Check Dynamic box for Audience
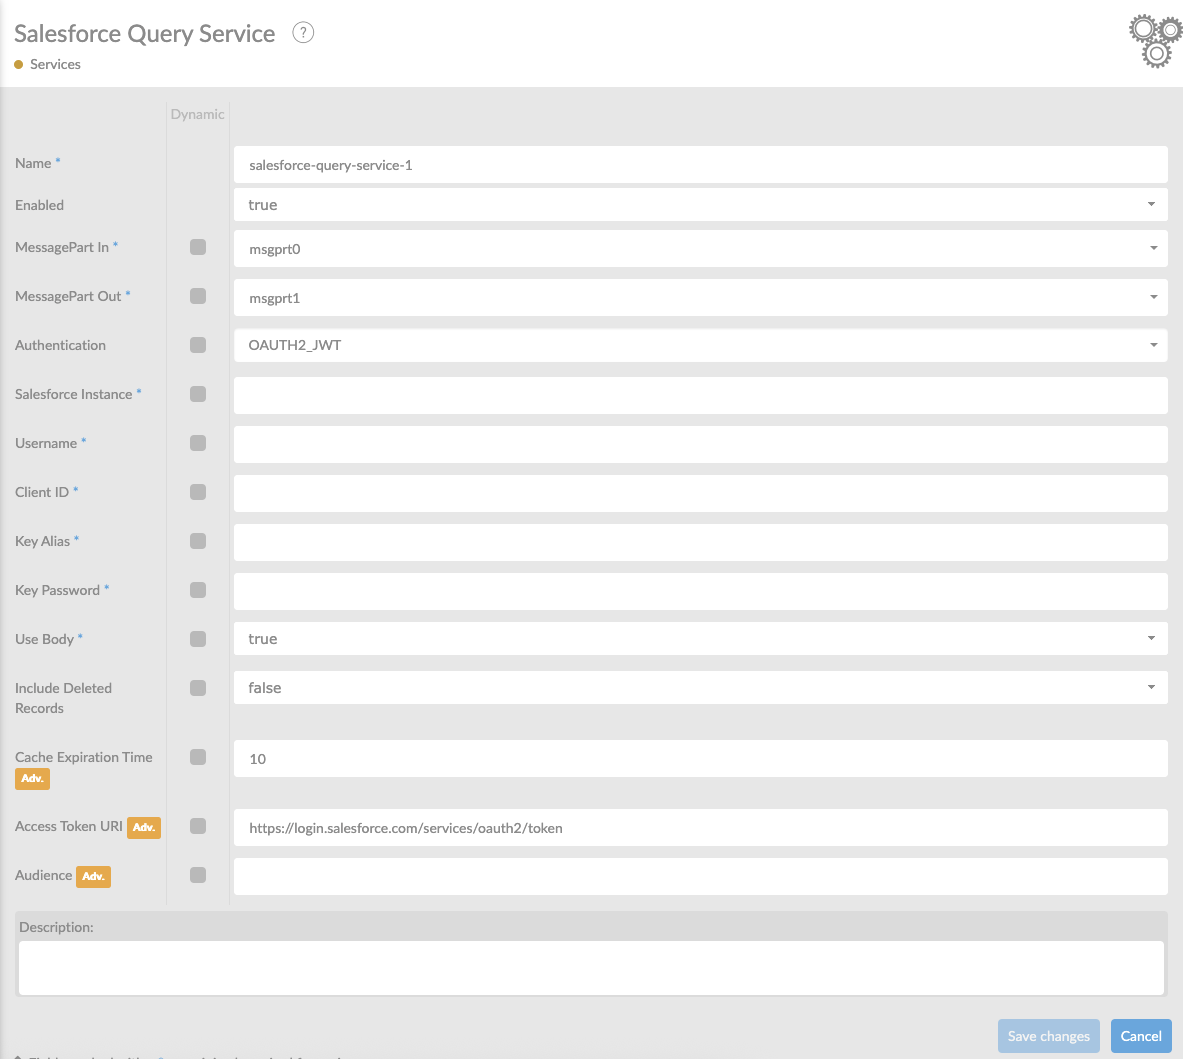 pyautogui.click(x=198, y=876)
